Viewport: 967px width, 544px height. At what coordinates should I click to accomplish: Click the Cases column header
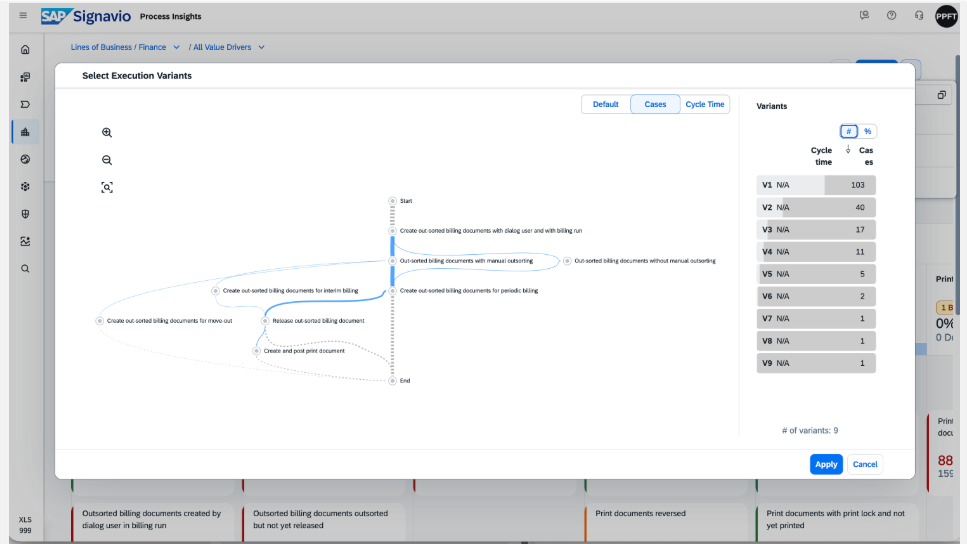pos(866,156)
